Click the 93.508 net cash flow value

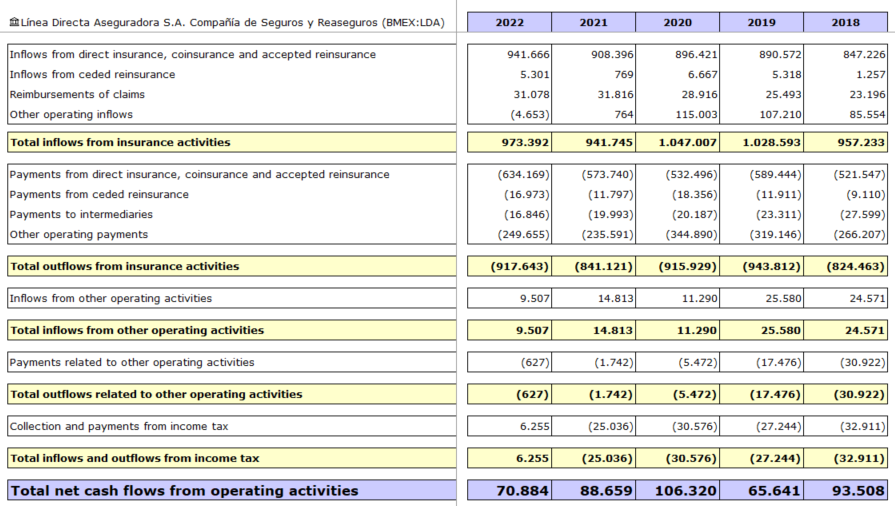858,491
